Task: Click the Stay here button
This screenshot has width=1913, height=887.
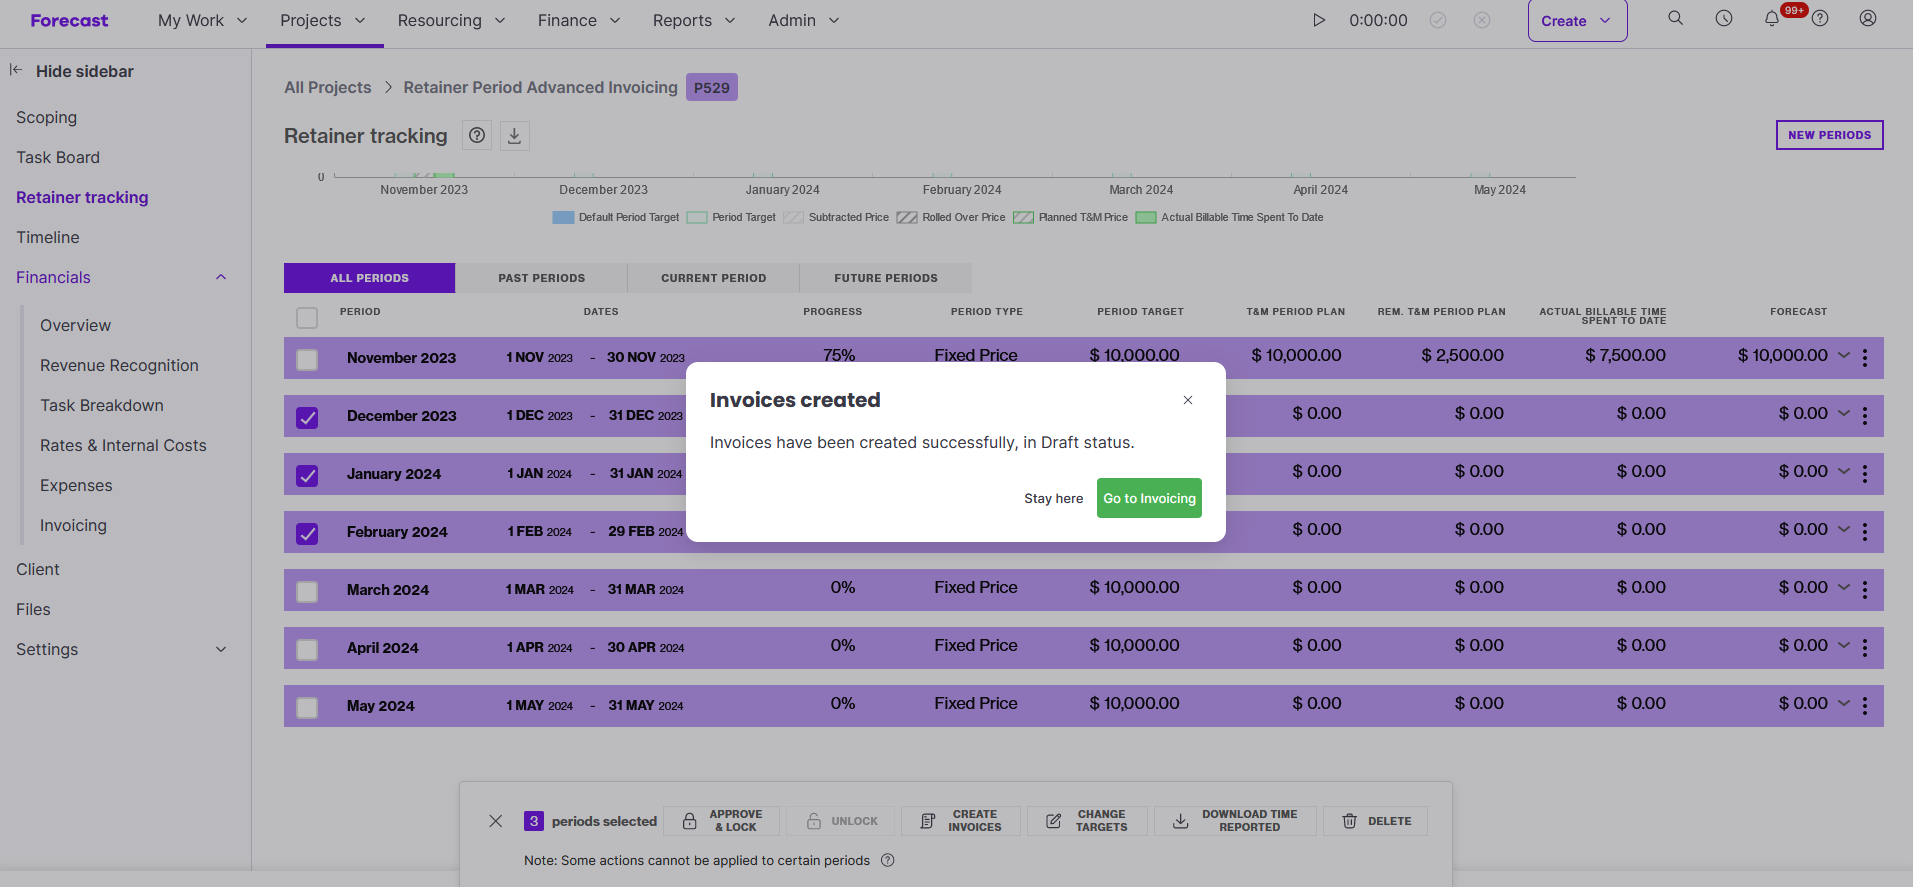Action: [x=1053, y=498]
